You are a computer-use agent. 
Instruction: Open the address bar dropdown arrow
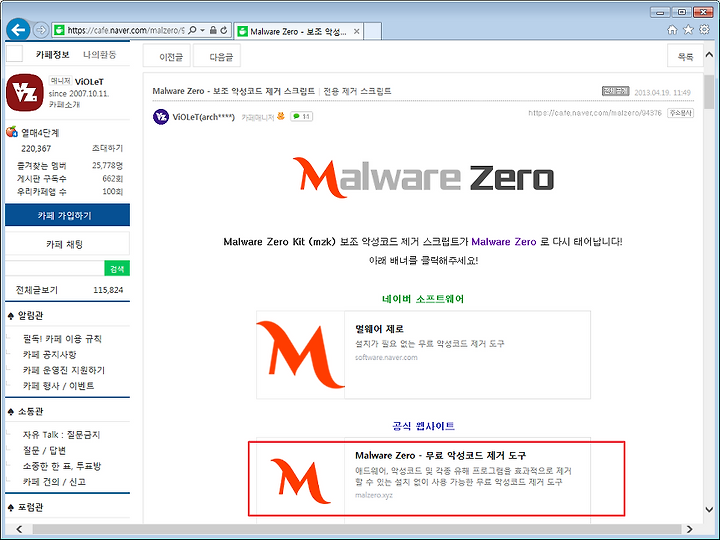tap(202, 30)
